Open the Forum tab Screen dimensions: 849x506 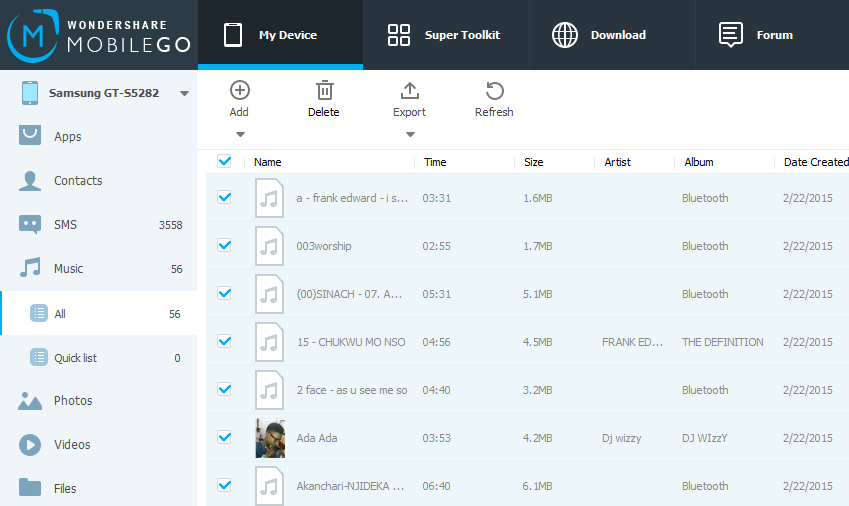tap(756, 35)
